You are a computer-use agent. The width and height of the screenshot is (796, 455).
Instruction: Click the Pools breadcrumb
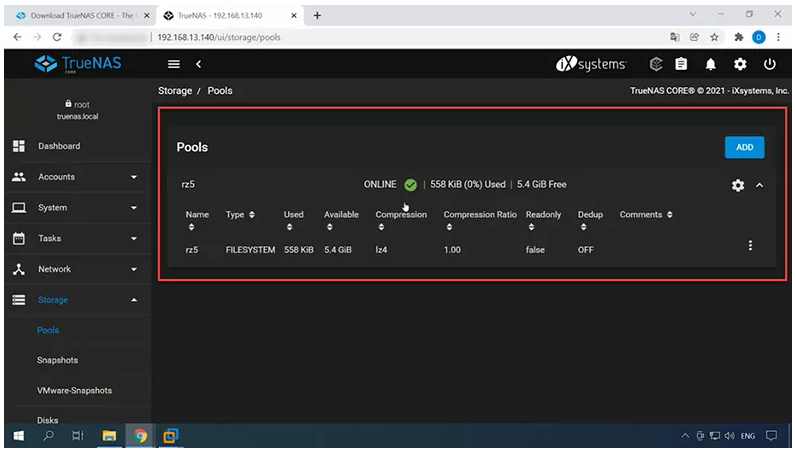(x=220, y=91)
